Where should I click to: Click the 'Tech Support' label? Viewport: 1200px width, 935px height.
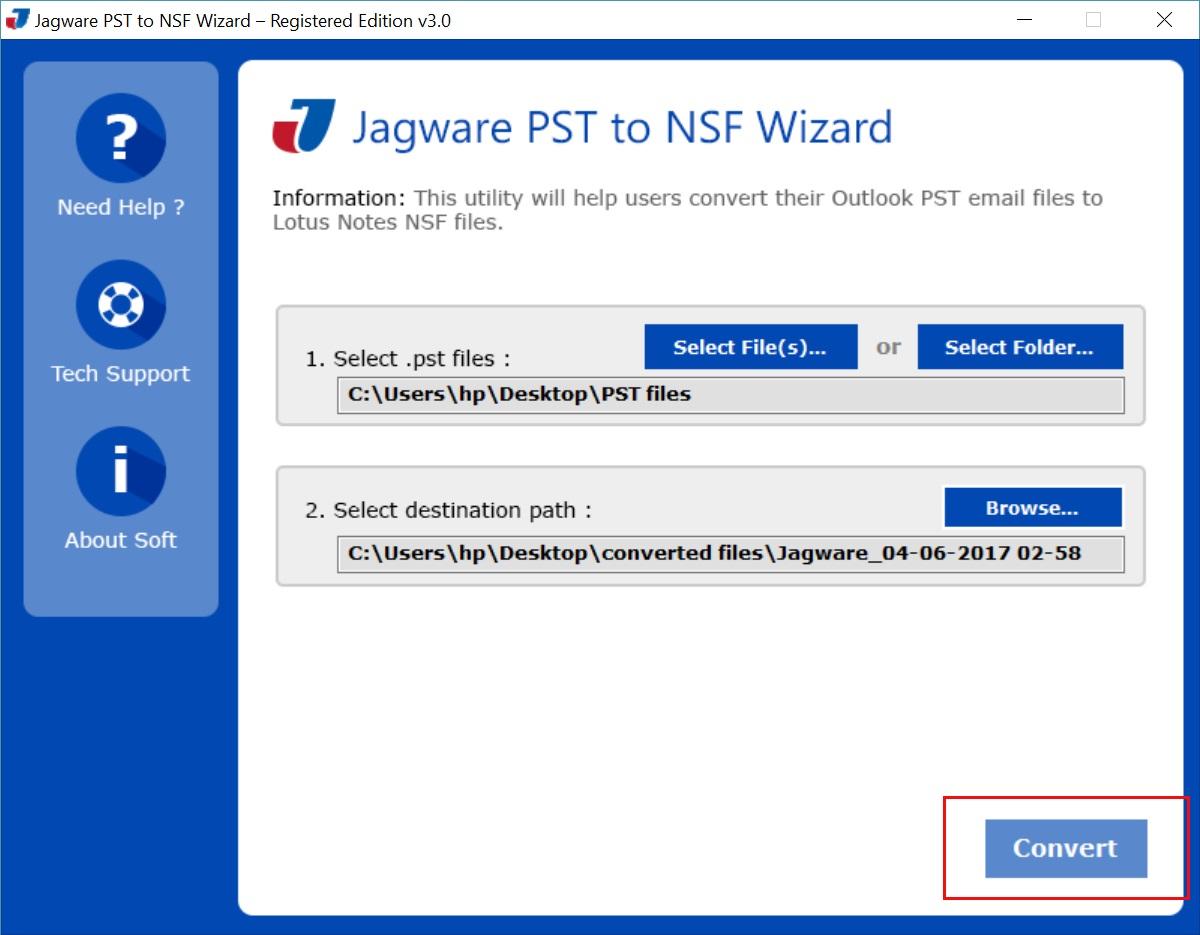tap(121, 374)
